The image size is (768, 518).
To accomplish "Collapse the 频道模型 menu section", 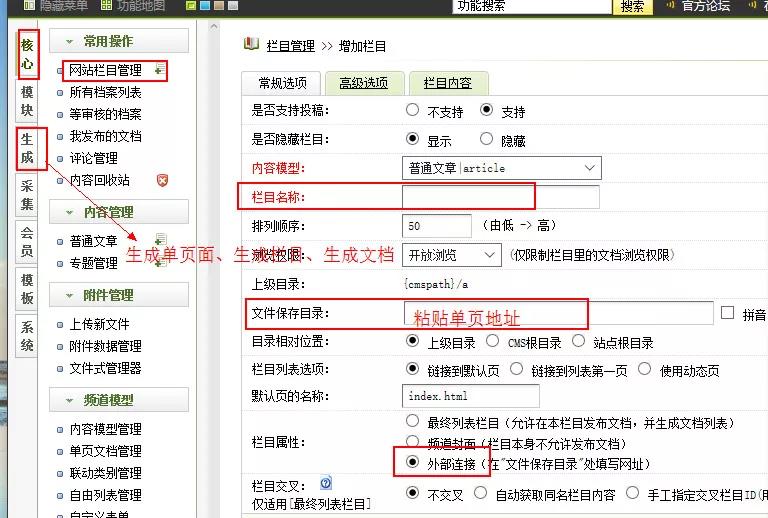I will [x=119, y=400].
